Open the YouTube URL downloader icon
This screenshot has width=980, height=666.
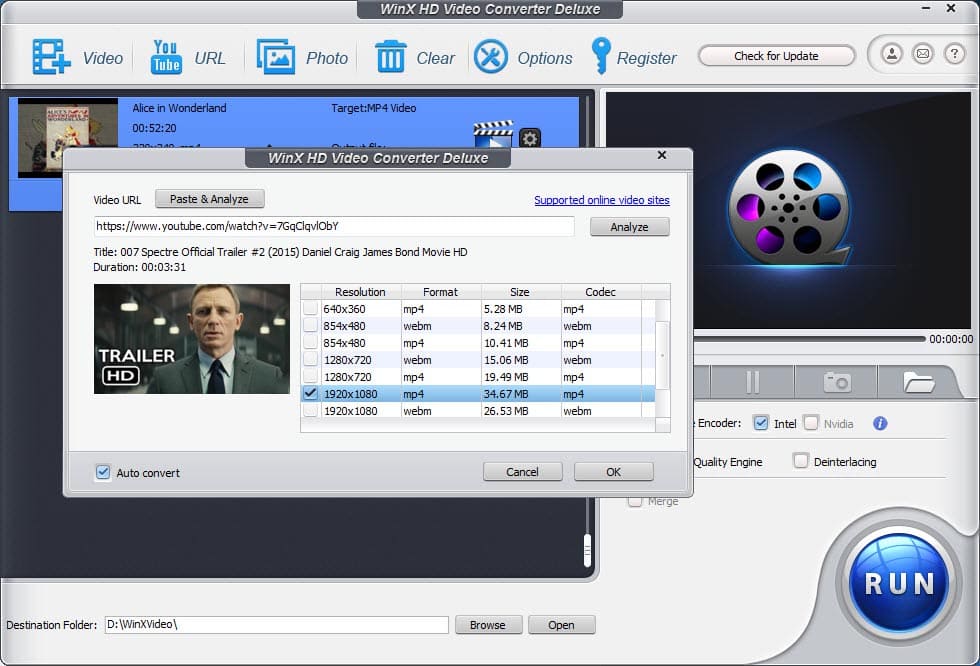[x=166, y=57]
